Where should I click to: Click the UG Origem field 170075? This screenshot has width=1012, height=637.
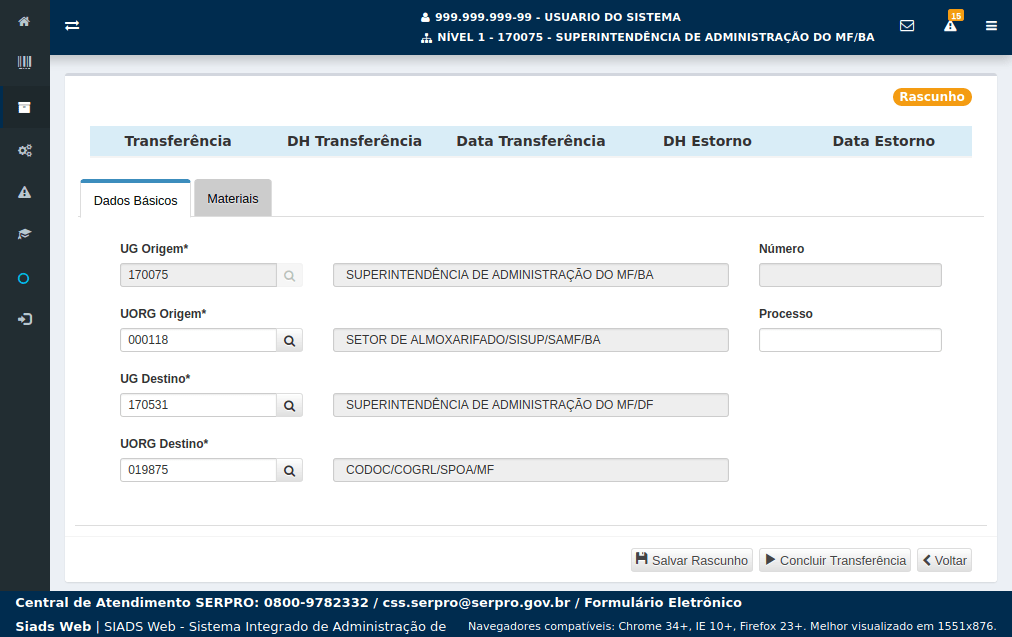tap(198, 275)
